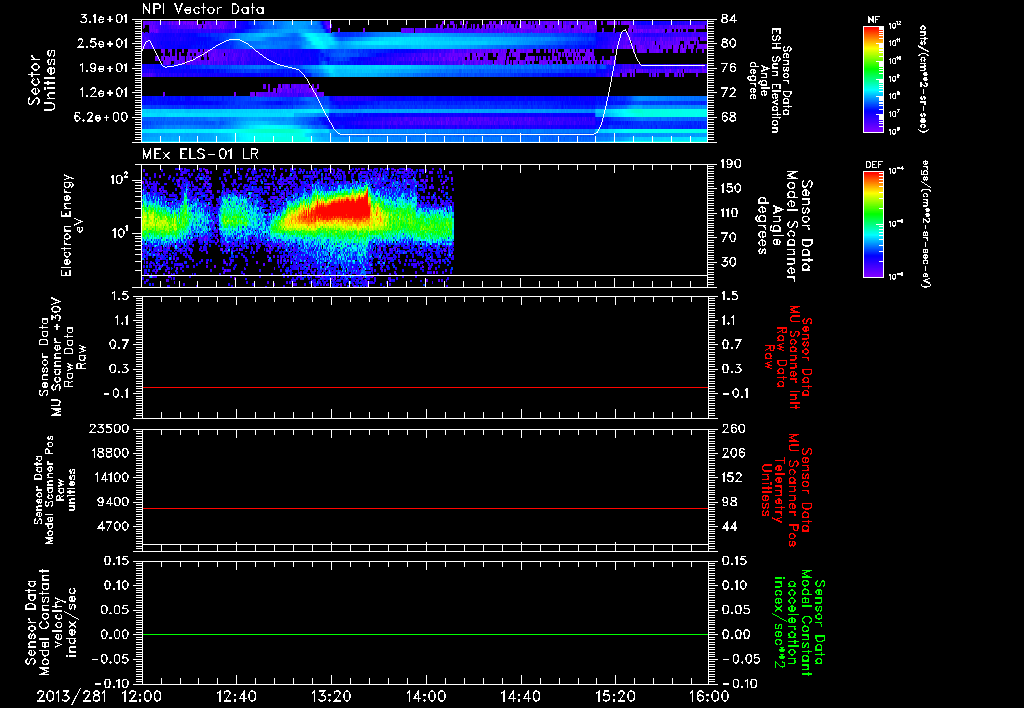Viewport: 1024px width, 708px height.
Task: Click the '1.2e+01' sector tick value
Action: coord(104,93)
